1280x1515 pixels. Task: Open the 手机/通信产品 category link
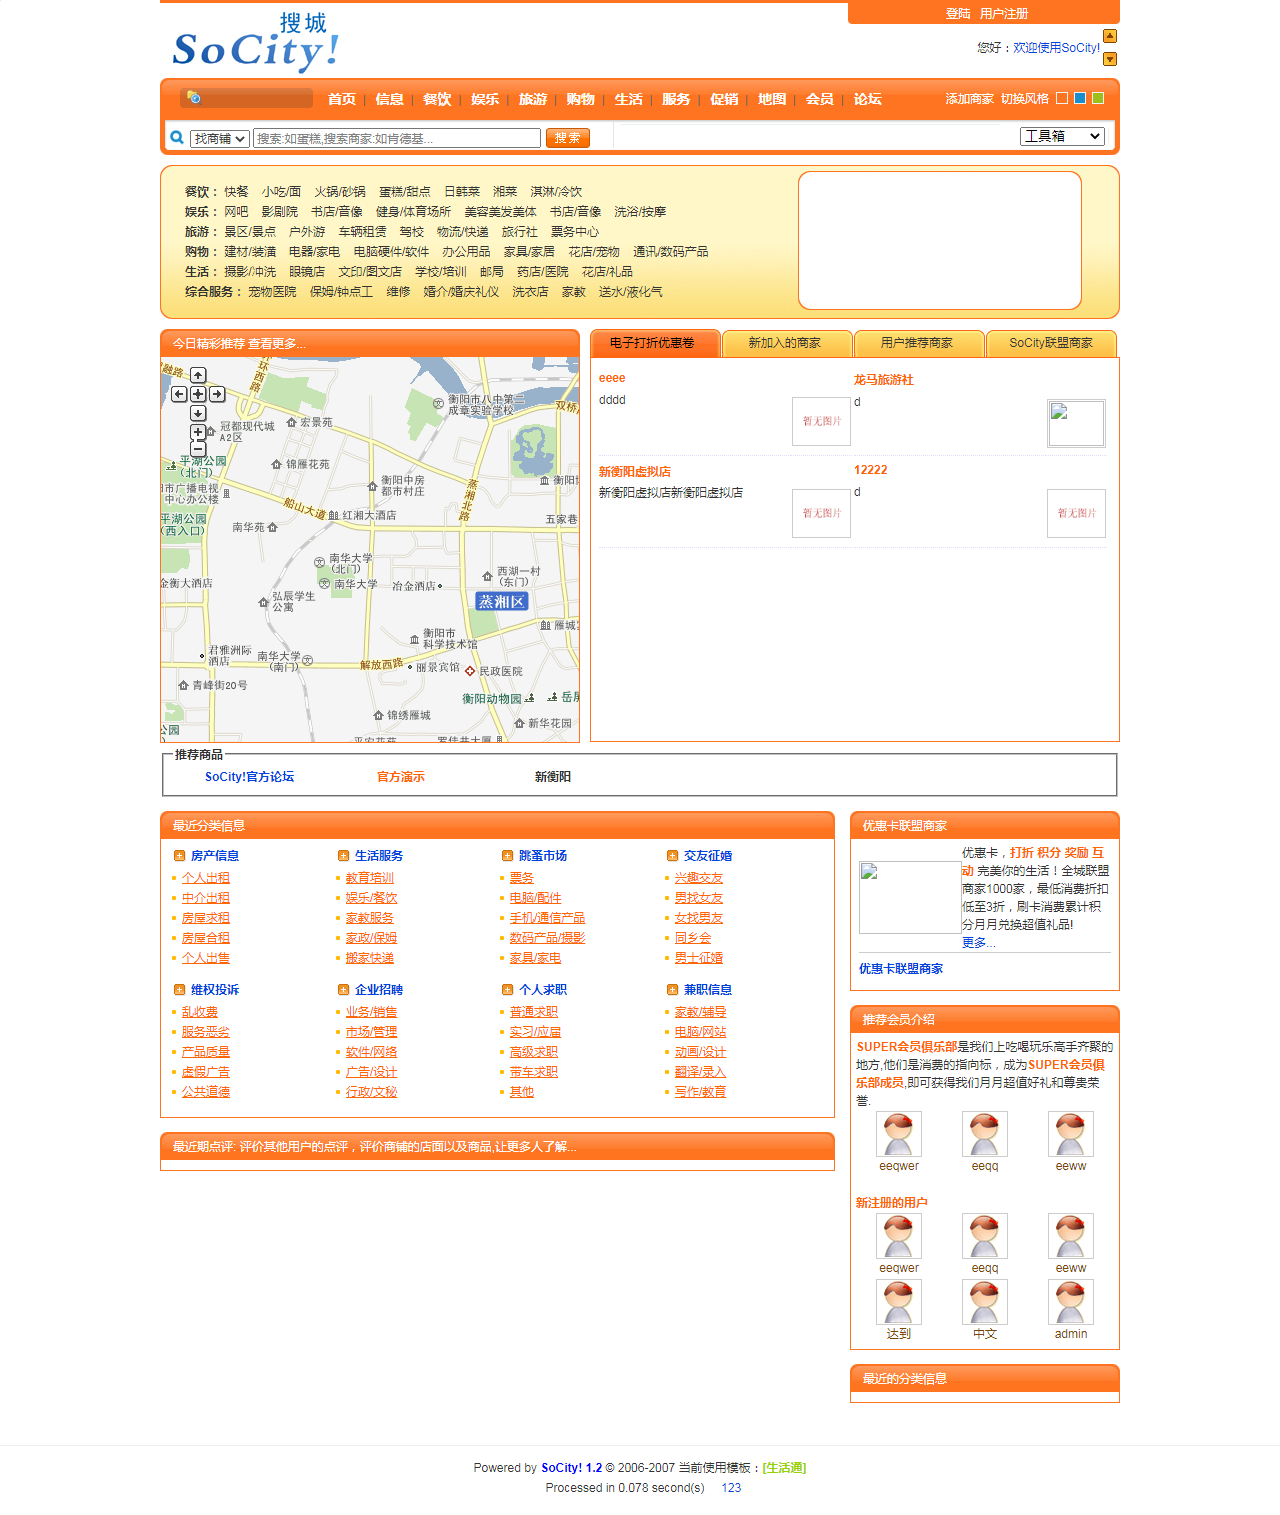click(x=548, y=918)
